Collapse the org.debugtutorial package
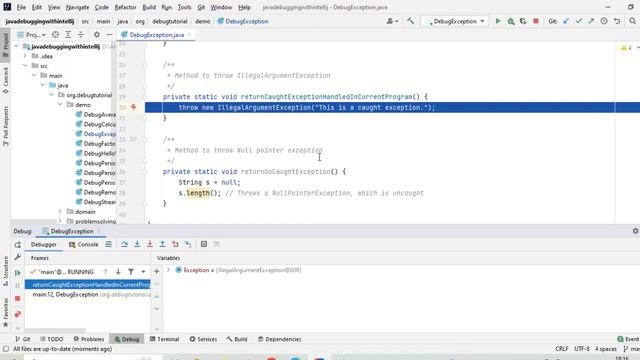640x360 pixels. coord(52,95)
